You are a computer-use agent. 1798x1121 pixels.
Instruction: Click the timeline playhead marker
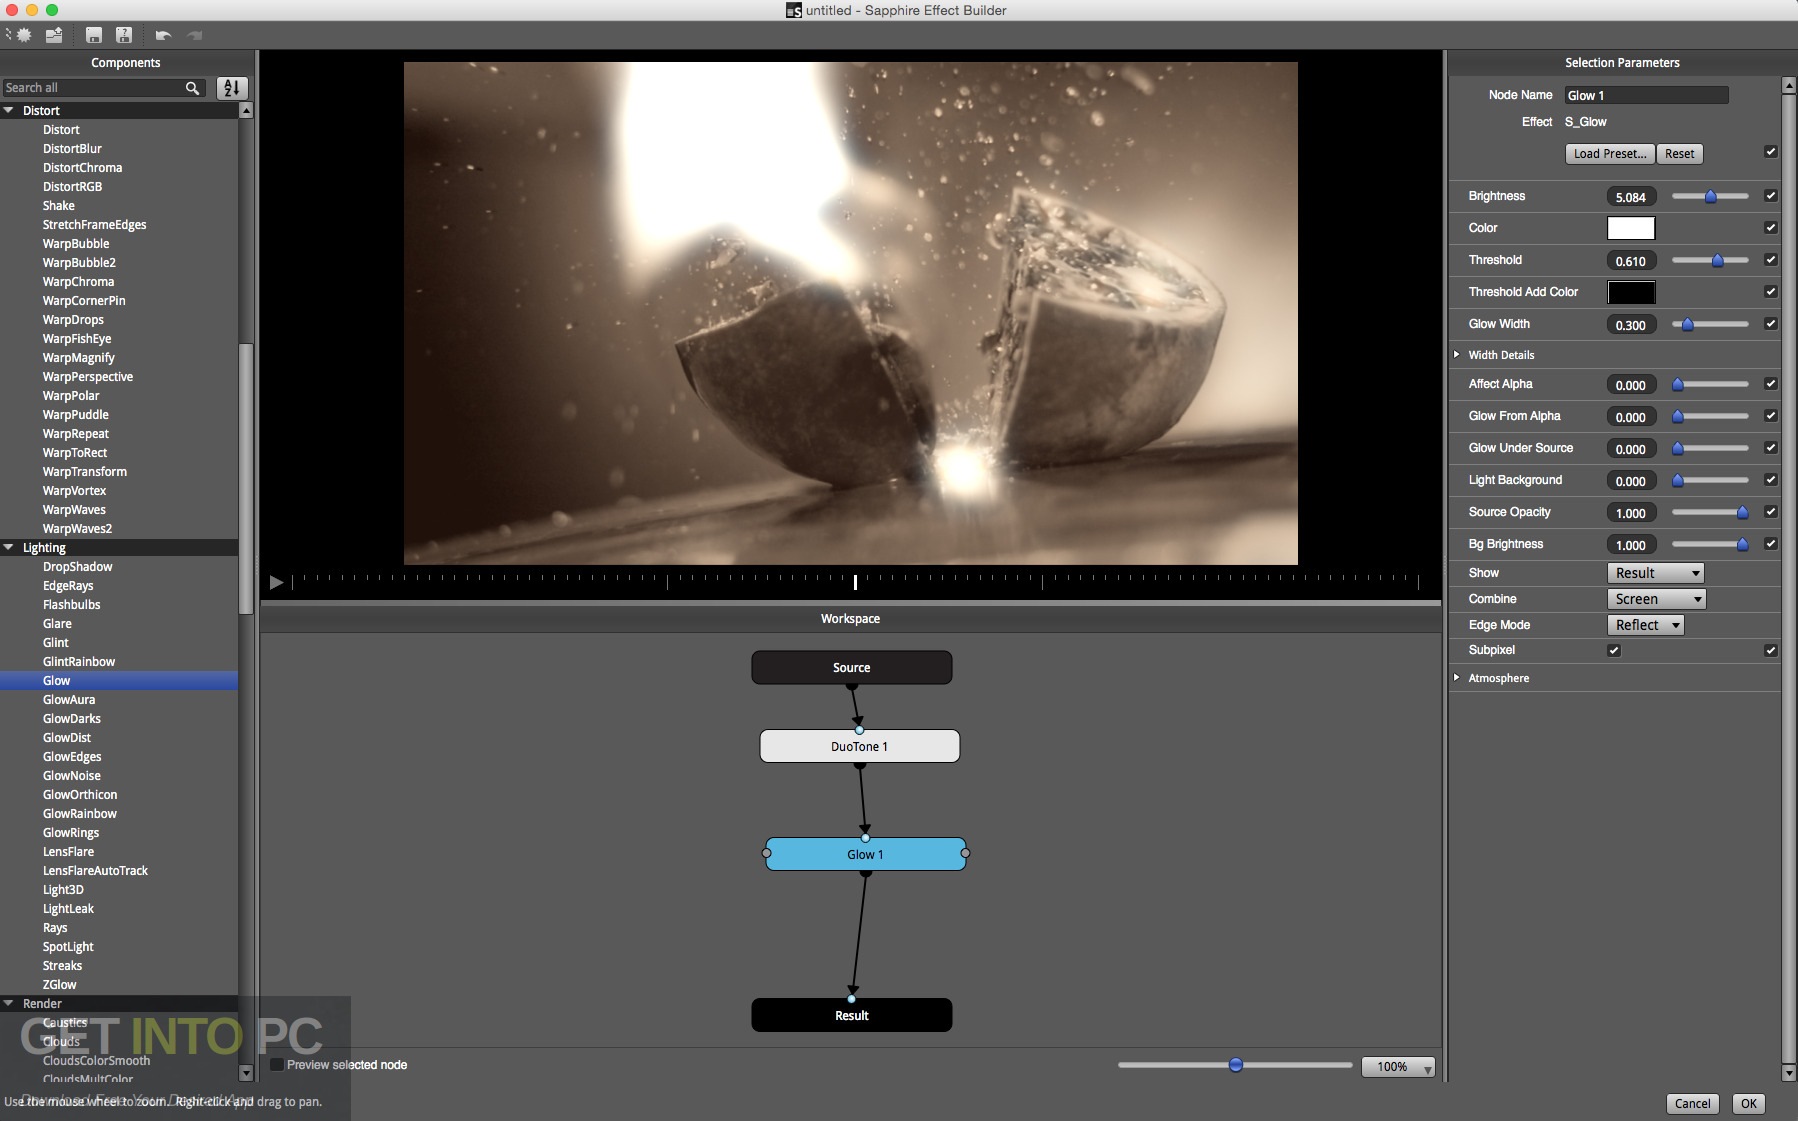(855, 581)
